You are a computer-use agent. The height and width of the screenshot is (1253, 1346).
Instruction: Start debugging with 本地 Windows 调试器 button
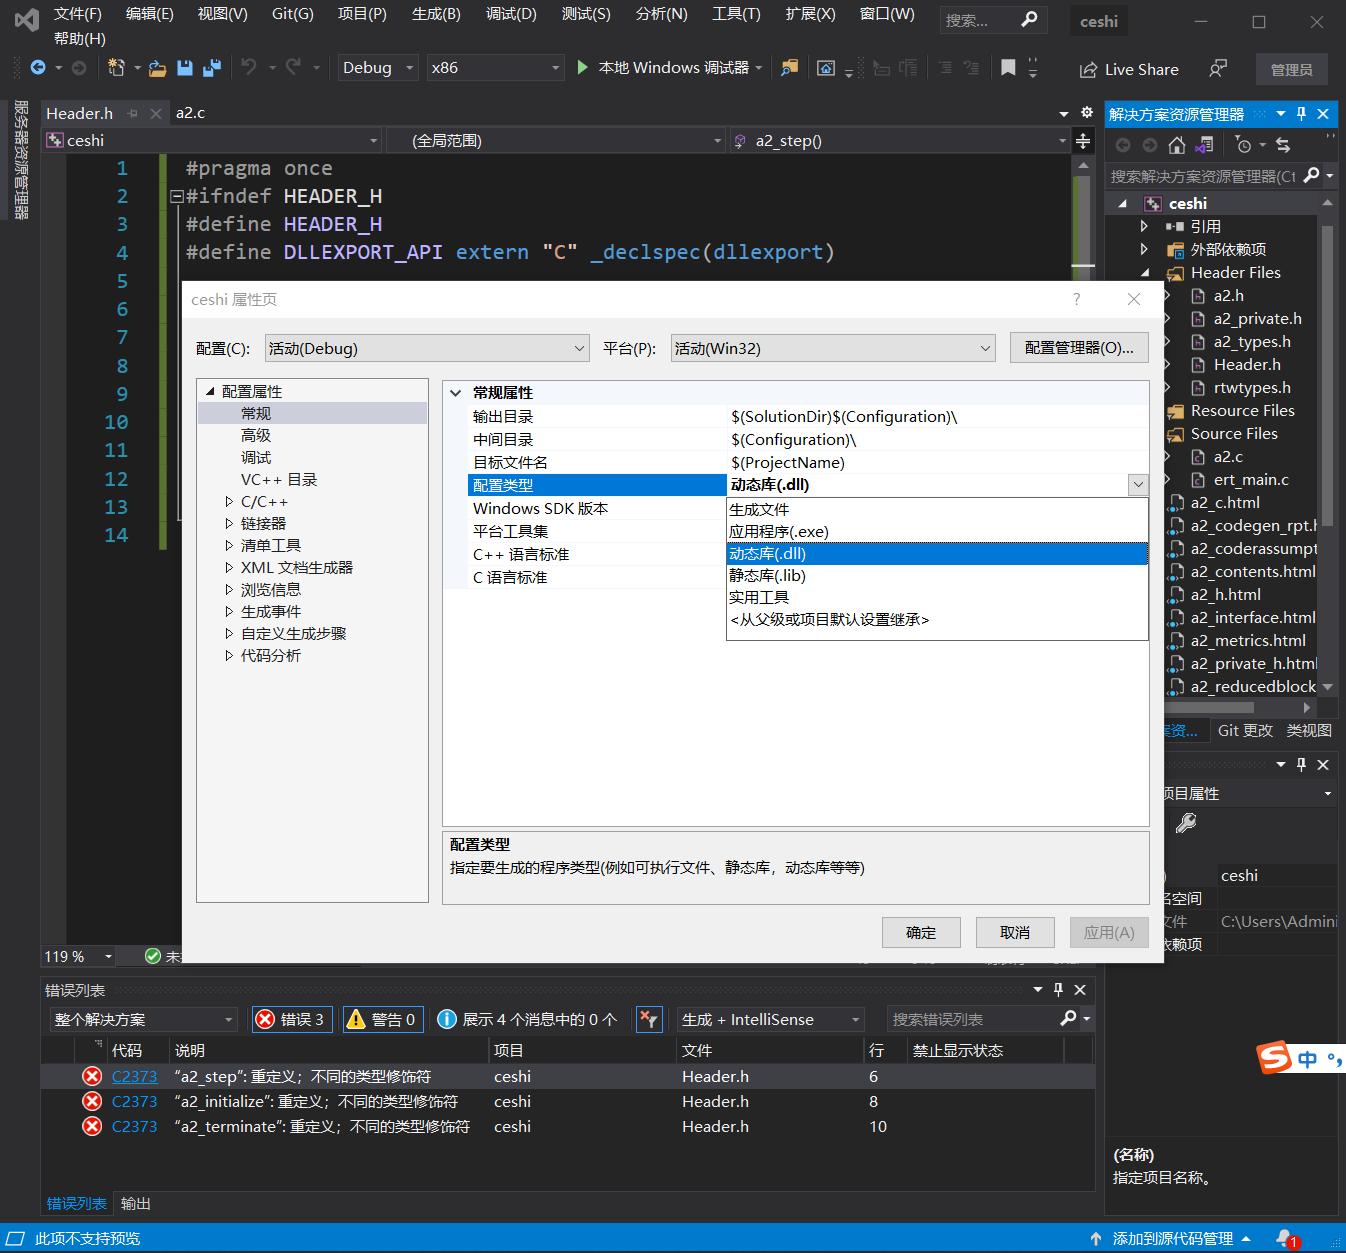coord(665,67)
